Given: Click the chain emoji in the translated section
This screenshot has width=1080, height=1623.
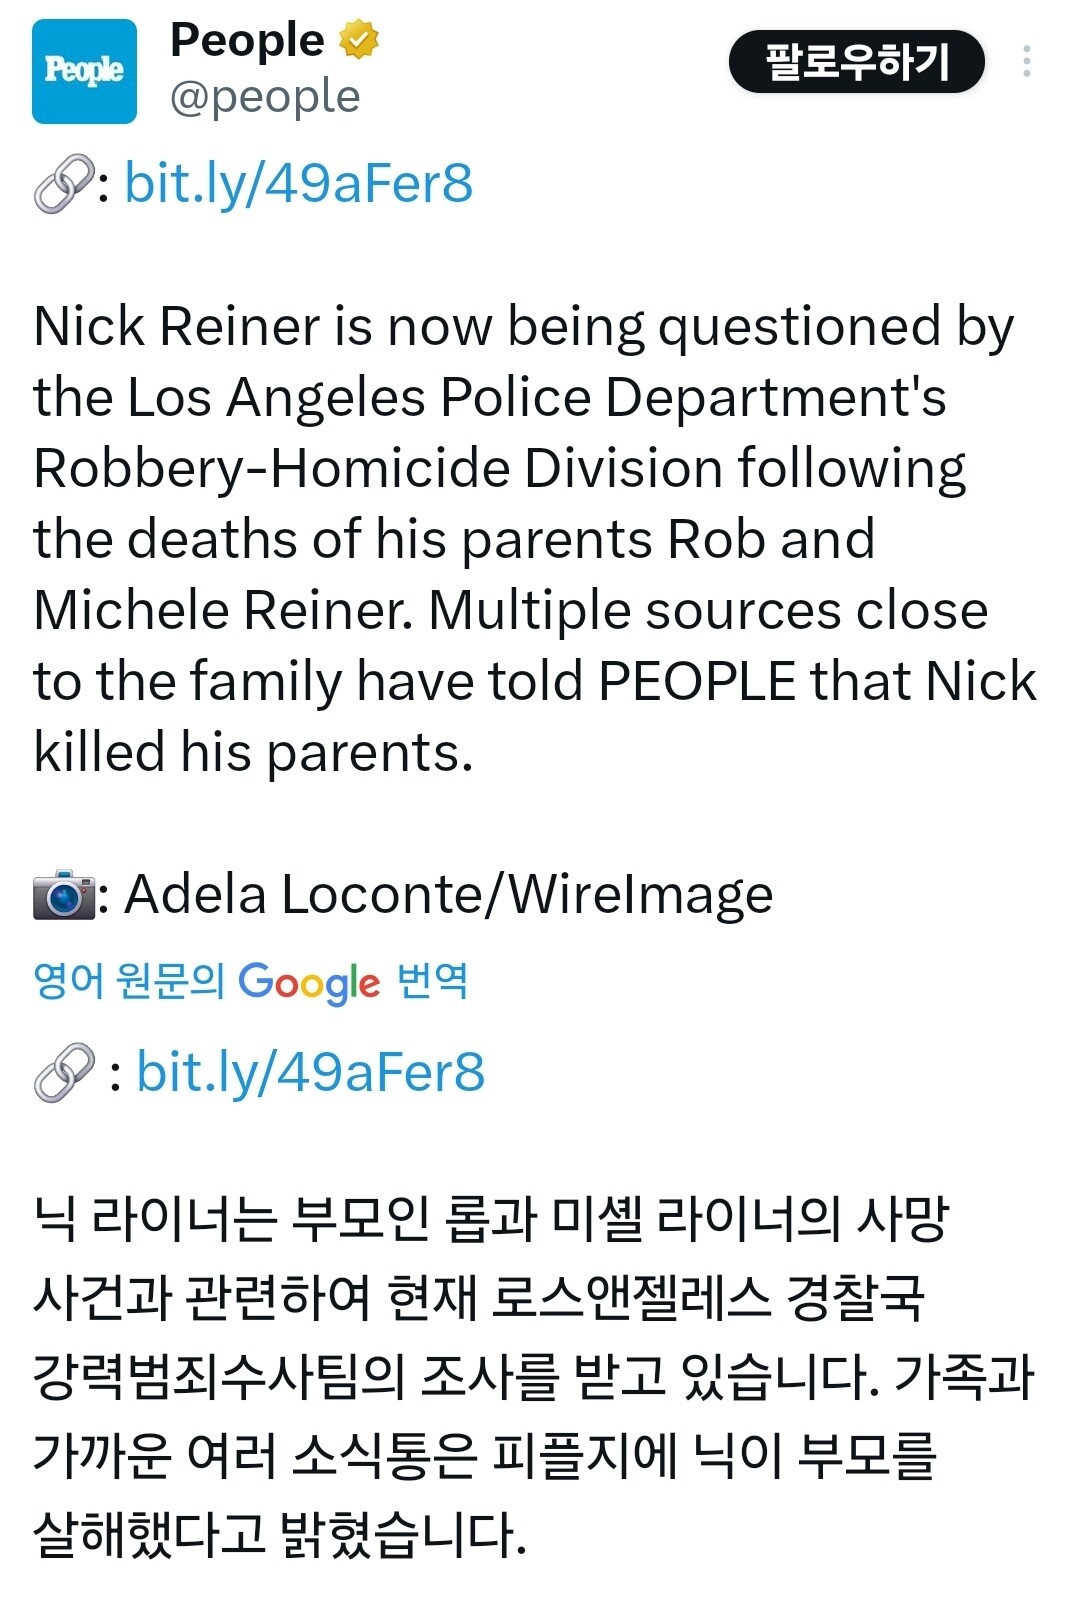Looking at the screenshot, I should (x=64, y=1072).
